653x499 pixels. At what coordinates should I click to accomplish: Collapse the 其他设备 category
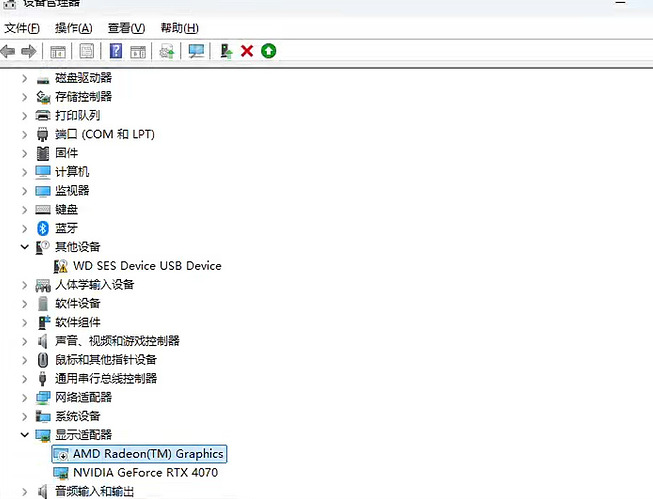coord(25,247)
